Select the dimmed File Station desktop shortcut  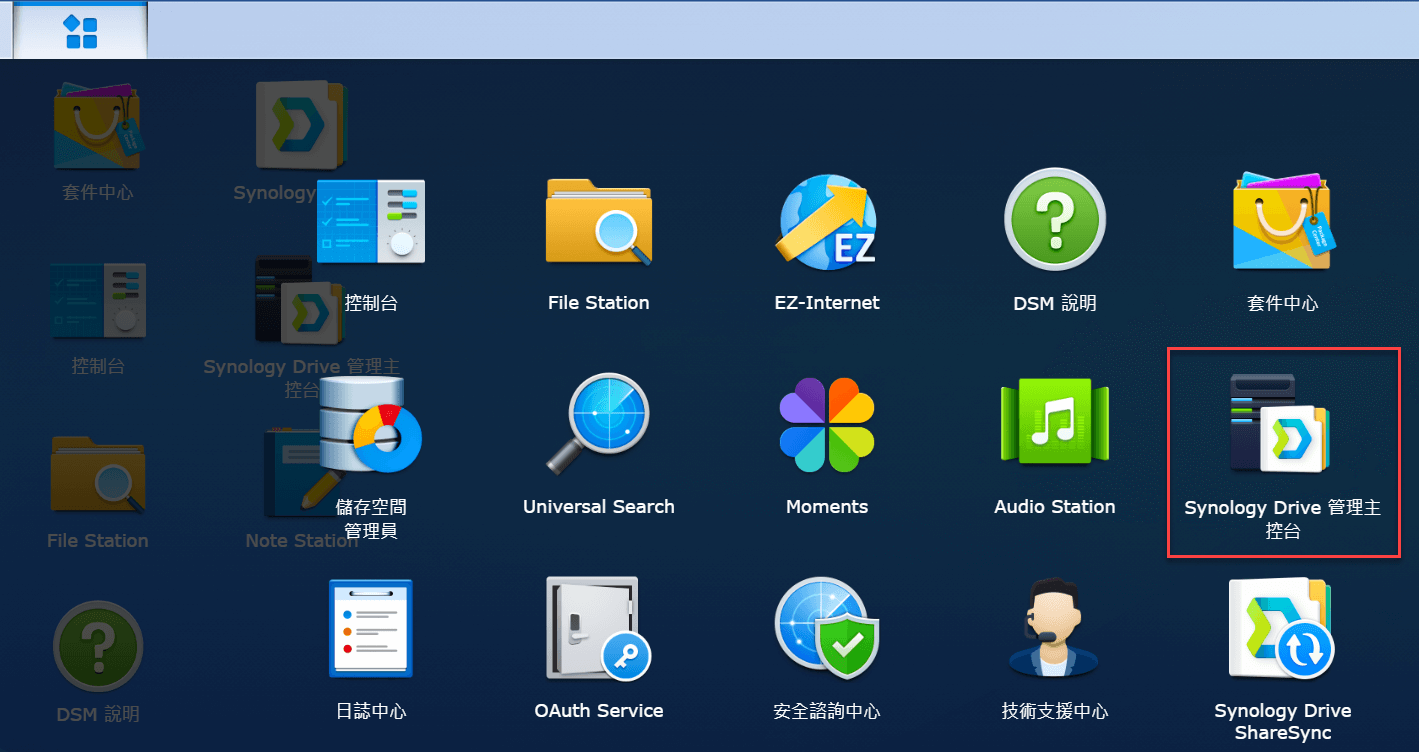98,492
